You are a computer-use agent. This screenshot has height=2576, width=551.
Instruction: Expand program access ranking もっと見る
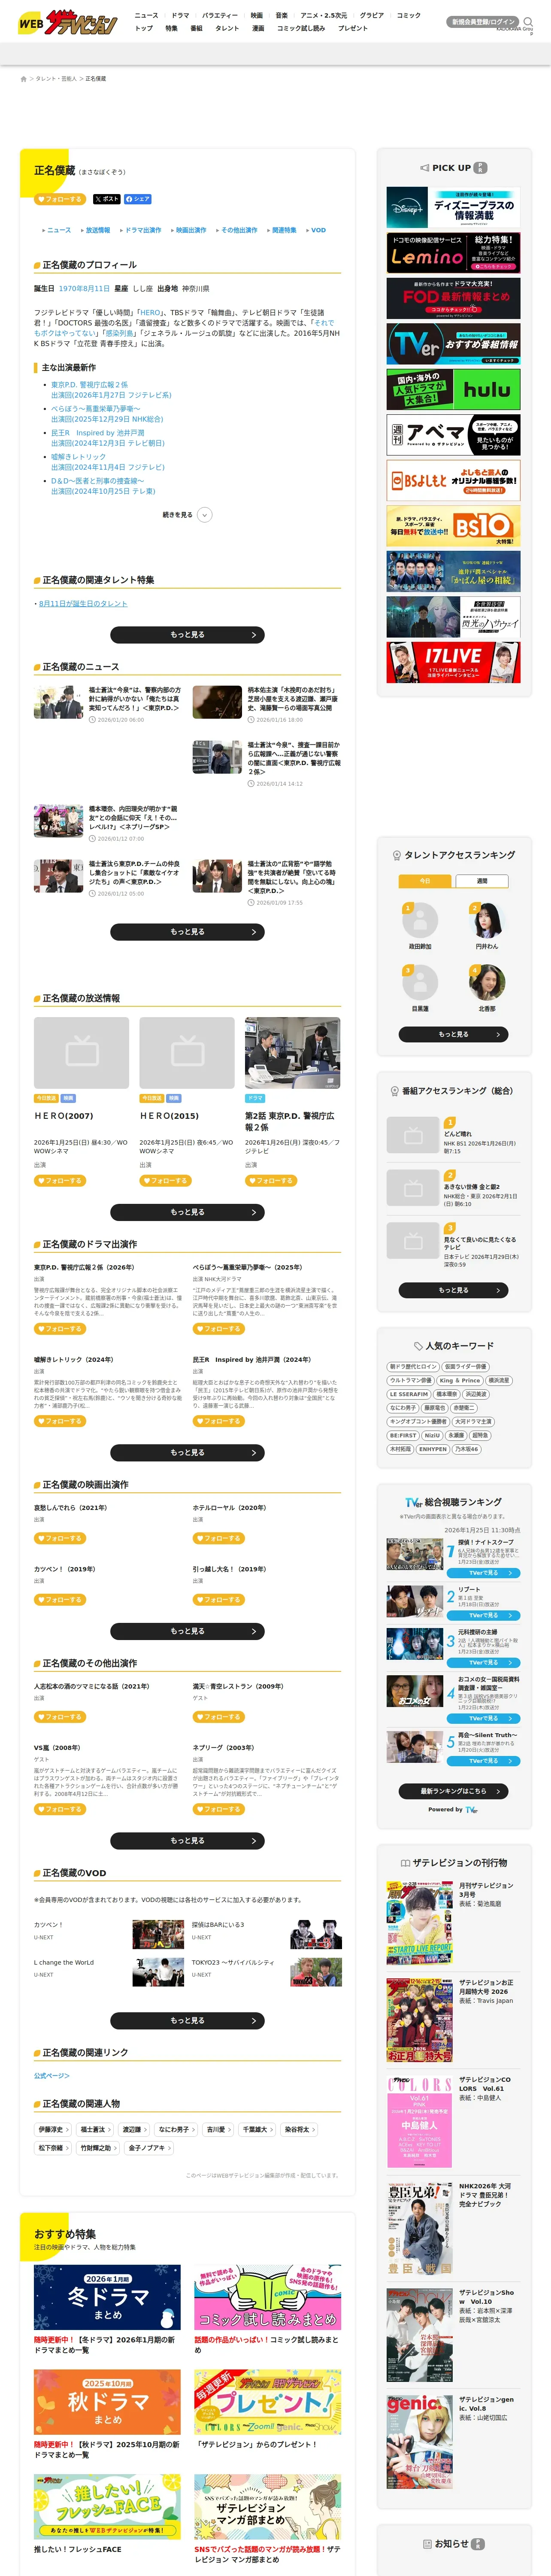click(453, 1290)
